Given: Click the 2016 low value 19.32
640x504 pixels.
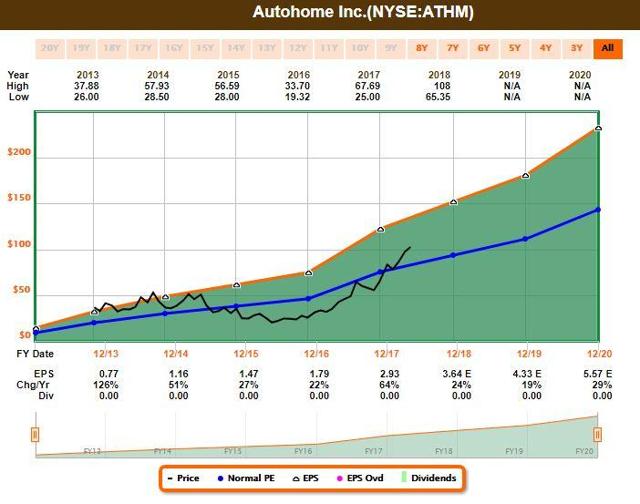Looking at the screenshot, I should pos(297,97).
